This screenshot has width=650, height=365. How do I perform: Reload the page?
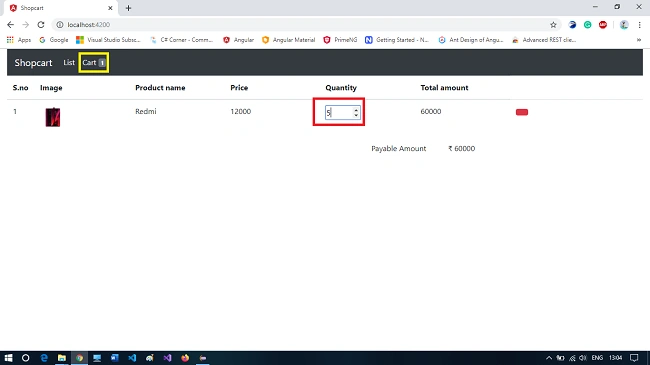tap(41, 25)
